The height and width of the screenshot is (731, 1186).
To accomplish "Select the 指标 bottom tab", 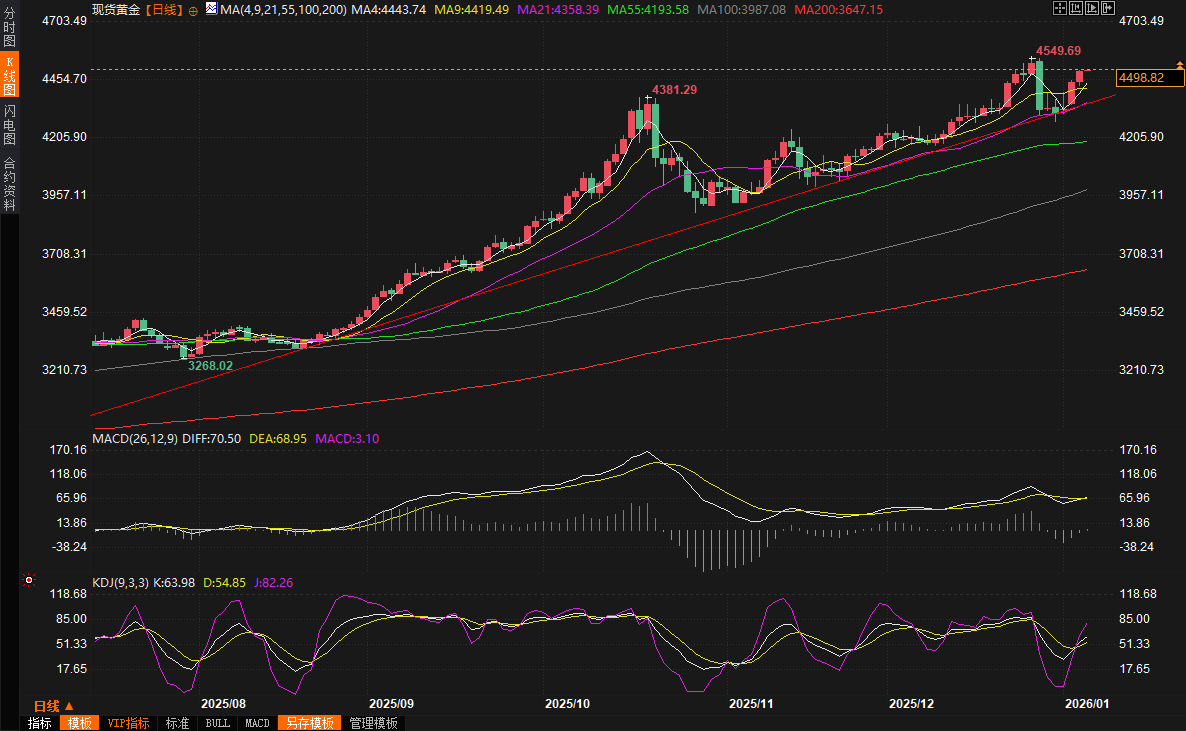I will click(40, 723).
